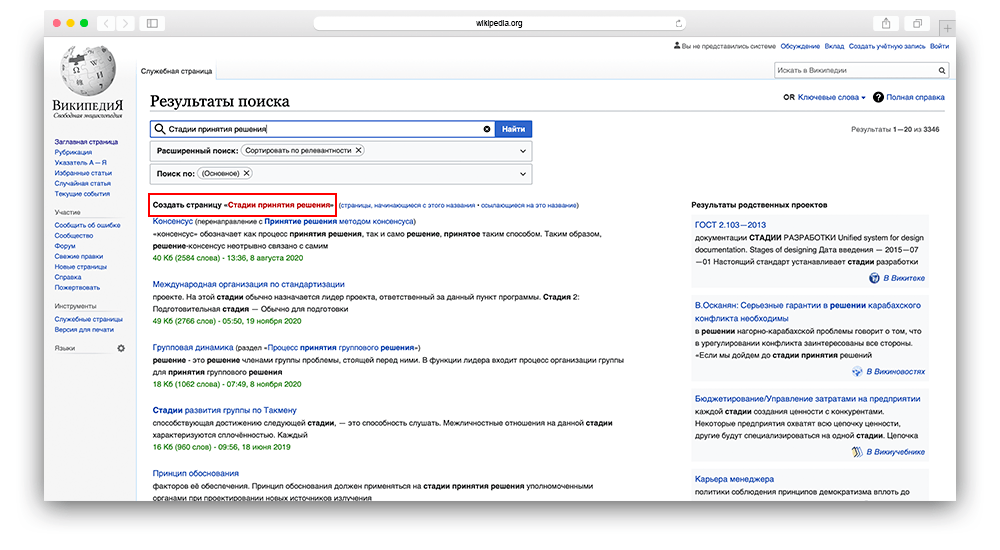The height and width of the screenshot is (550, 1000).
Task: Open 'Международная организация по стандартизации' result
Action: click(249, 285)
